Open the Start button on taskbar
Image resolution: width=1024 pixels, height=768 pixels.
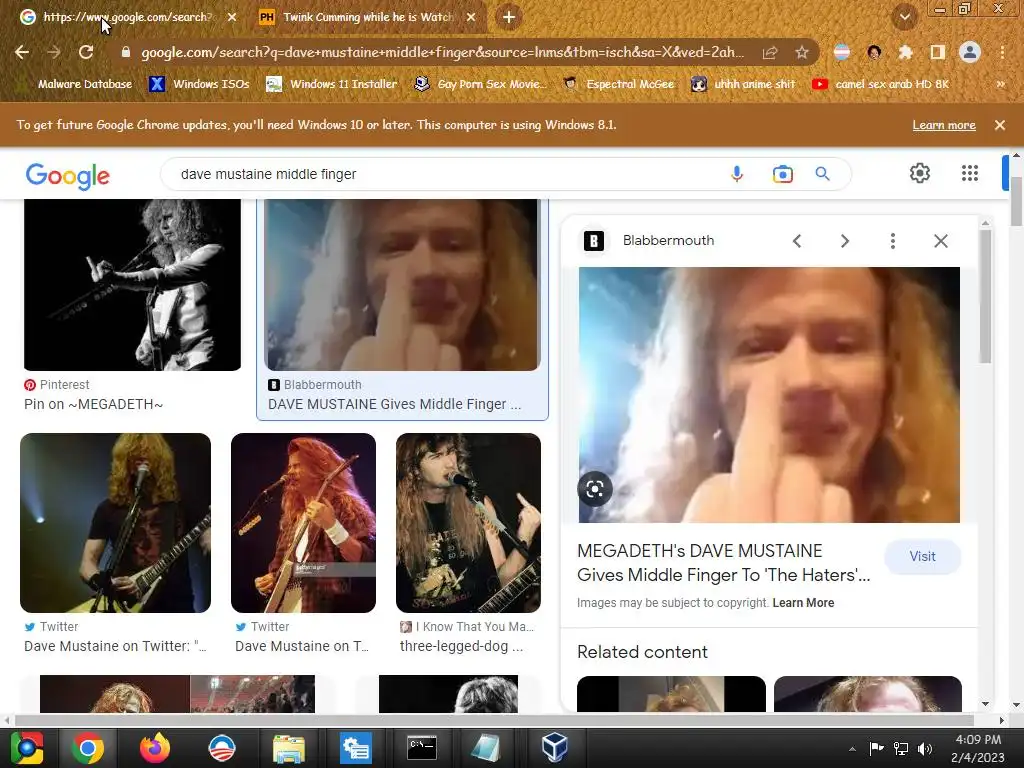click(x=26, y=748)
